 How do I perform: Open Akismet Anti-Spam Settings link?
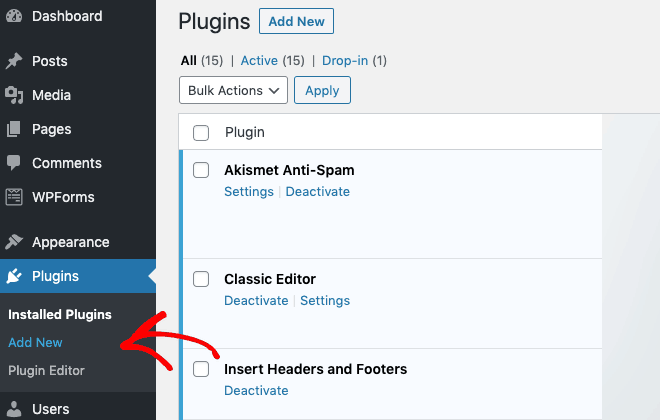pos(249,191)
